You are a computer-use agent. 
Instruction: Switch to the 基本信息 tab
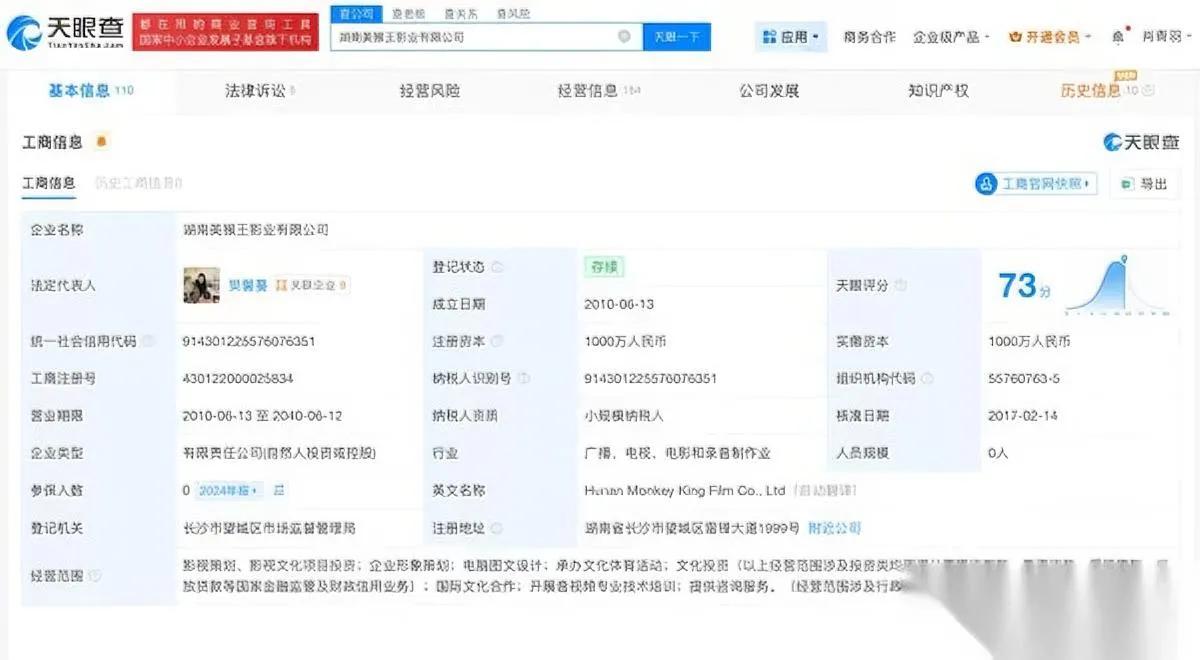[91, 91]
